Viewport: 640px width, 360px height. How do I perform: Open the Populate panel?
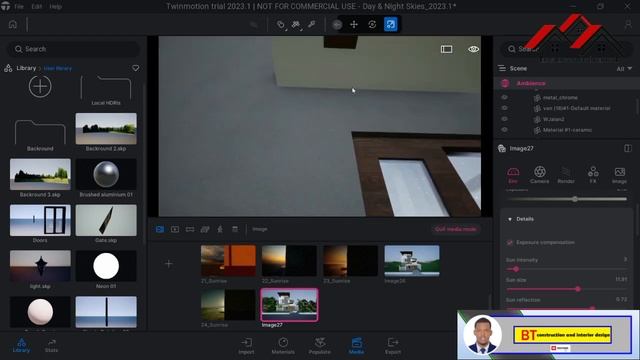coord(320,346)
